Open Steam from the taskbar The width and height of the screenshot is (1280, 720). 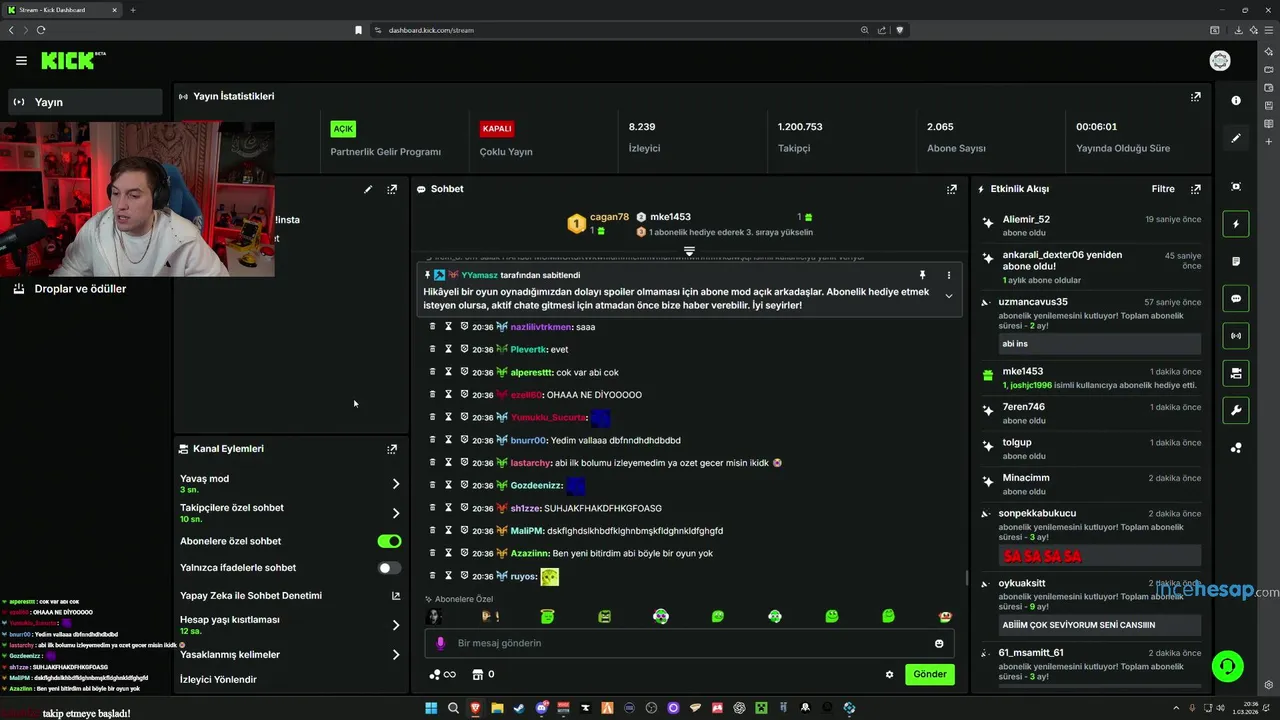tap(519, 708)
